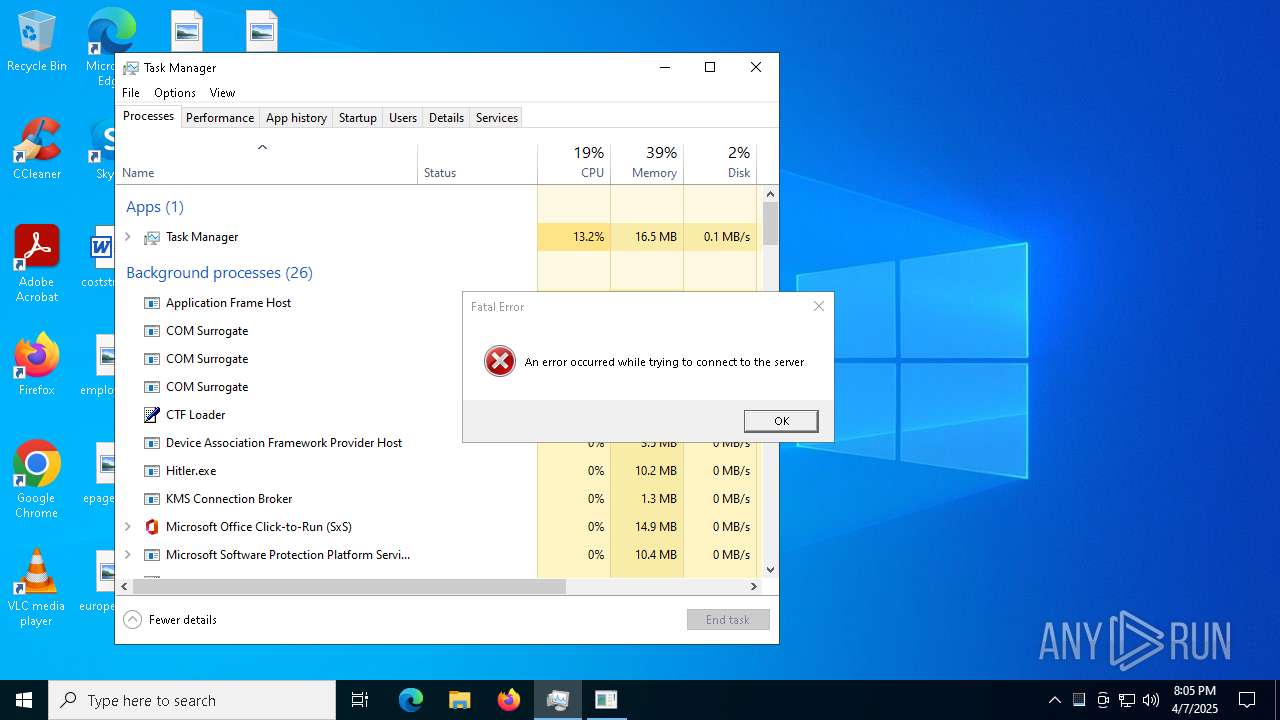Click the Task Manager process icon
The height and width of the screenshot is (720, 1280).
(152, 237)
